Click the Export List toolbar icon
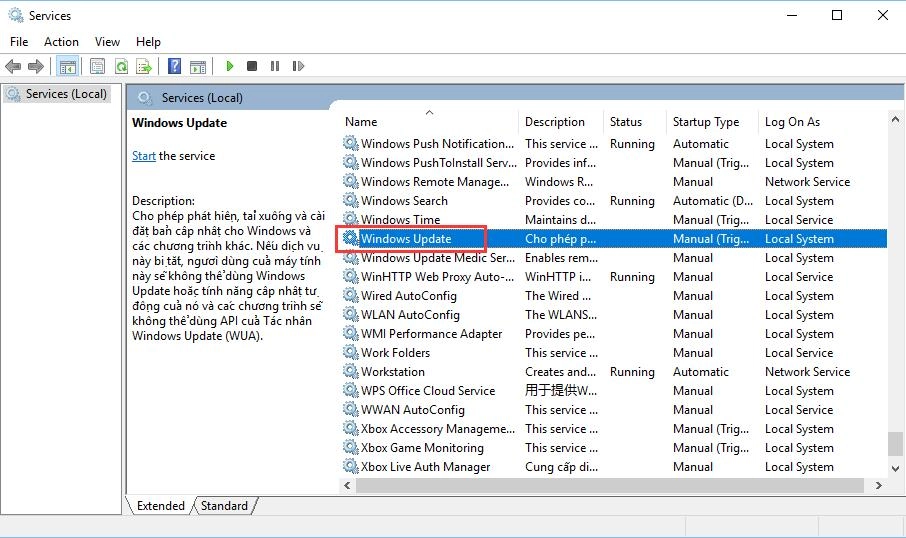906x538 pixels. point(144,66)
